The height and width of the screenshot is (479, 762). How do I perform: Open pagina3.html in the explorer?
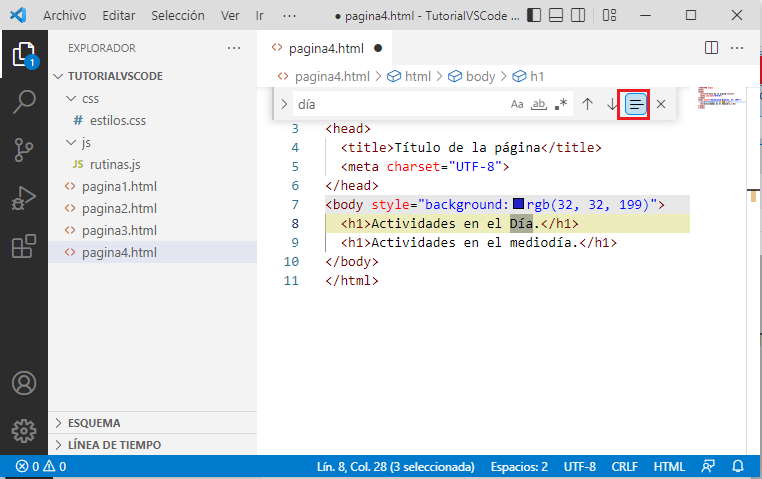click(120, 230)
